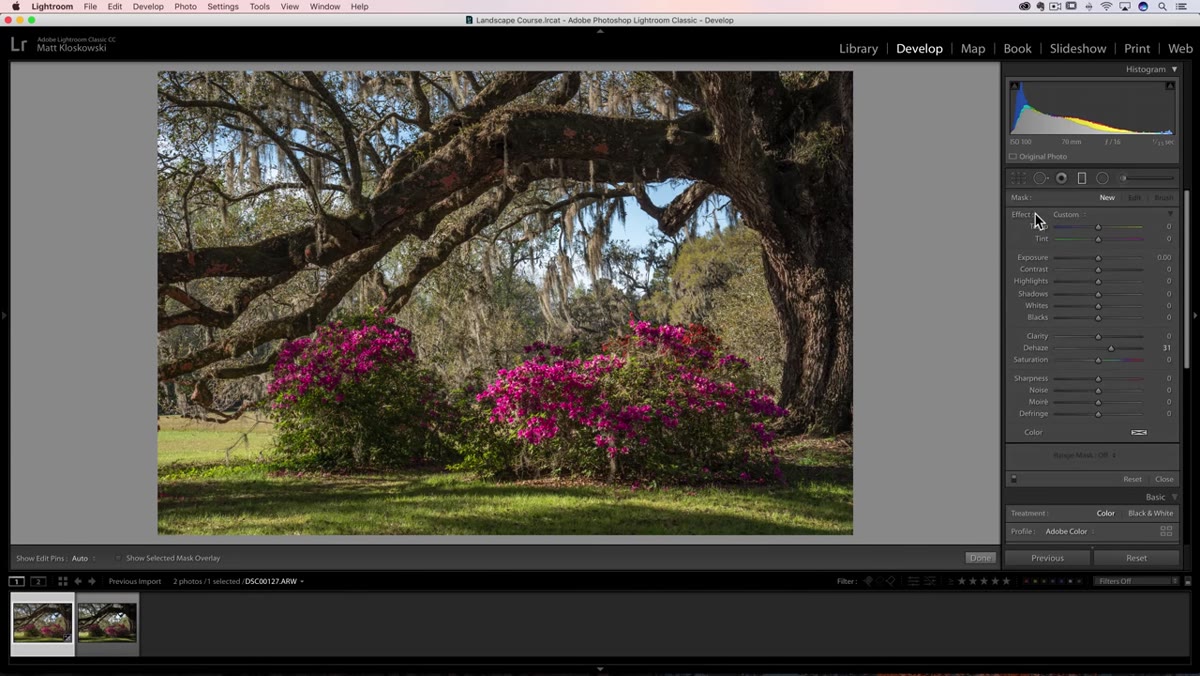The width and height of the screenshot is (1200, 676).
Task: Open the Effect Custom preset dropdown
Action: coord(1068,214)
